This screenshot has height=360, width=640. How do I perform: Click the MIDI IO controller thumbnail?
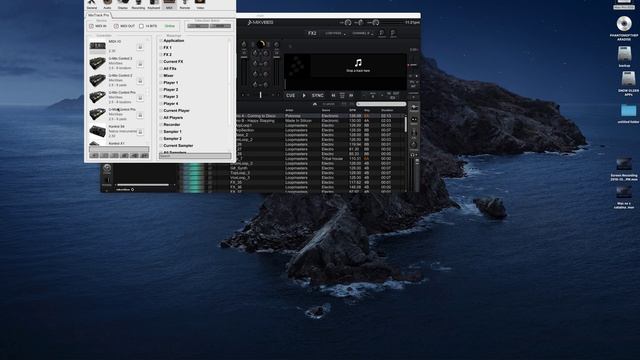pyautogui.click(x=98, y=47)
